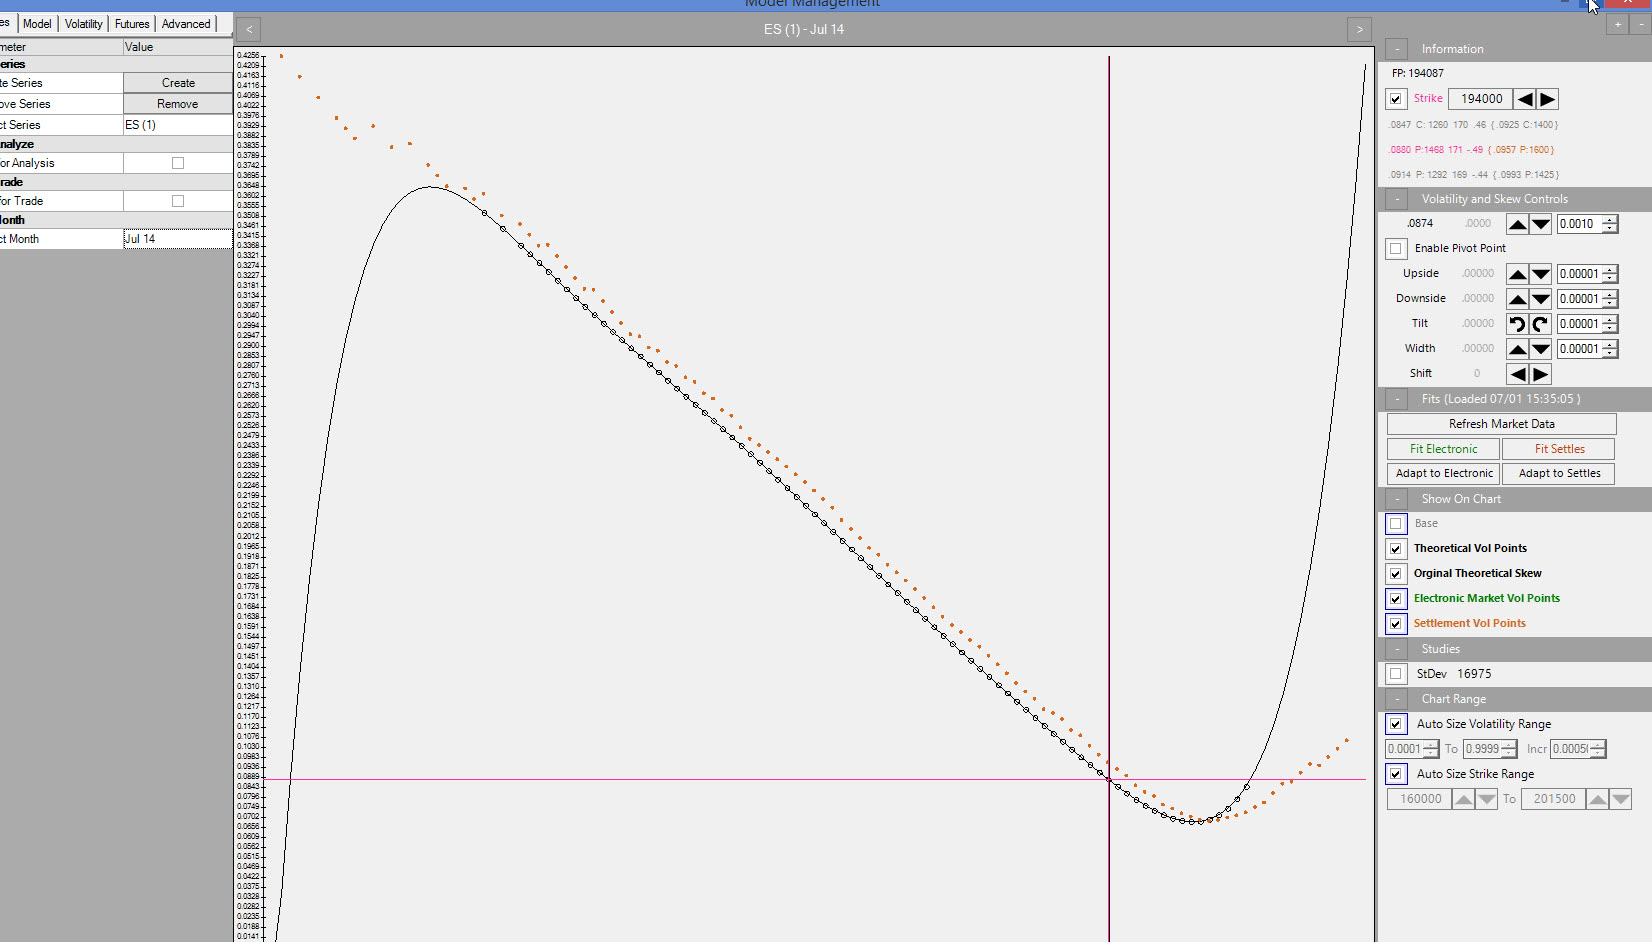Click the Upside down arrow

click(1541, 274)
